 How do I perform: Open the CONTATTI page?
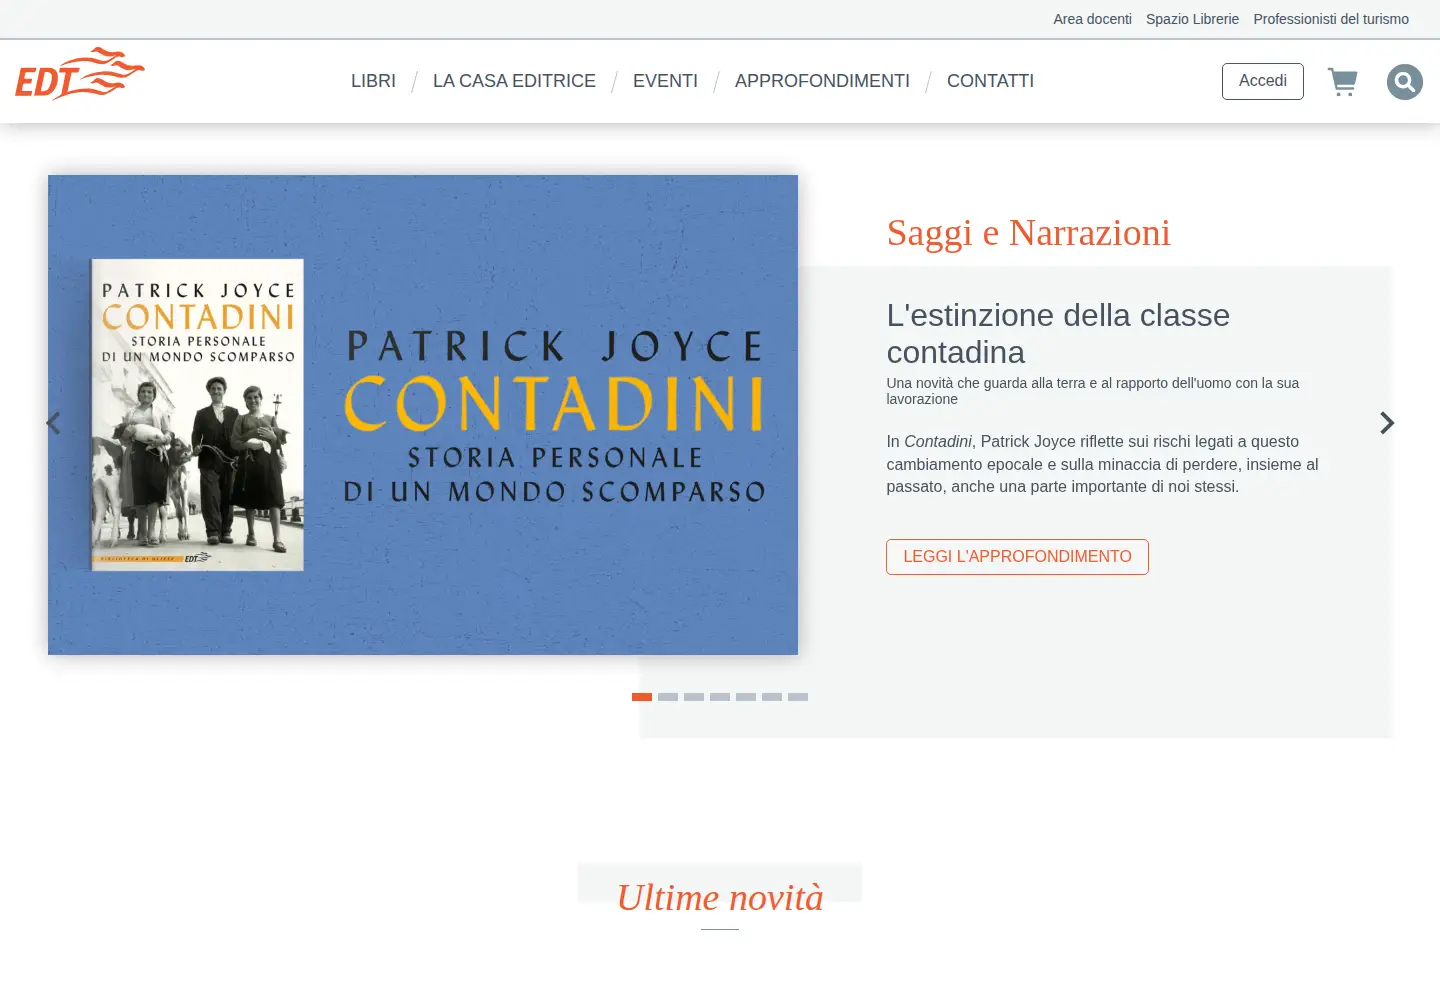point(990,81)
